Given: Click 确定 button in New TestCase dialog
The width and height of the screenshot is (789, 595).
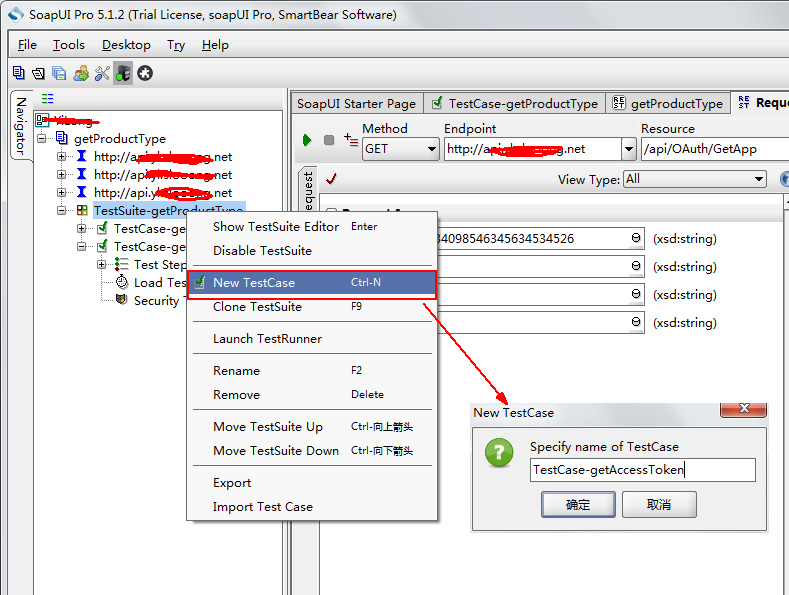Looking at the screenshot, I should point(578,504).
